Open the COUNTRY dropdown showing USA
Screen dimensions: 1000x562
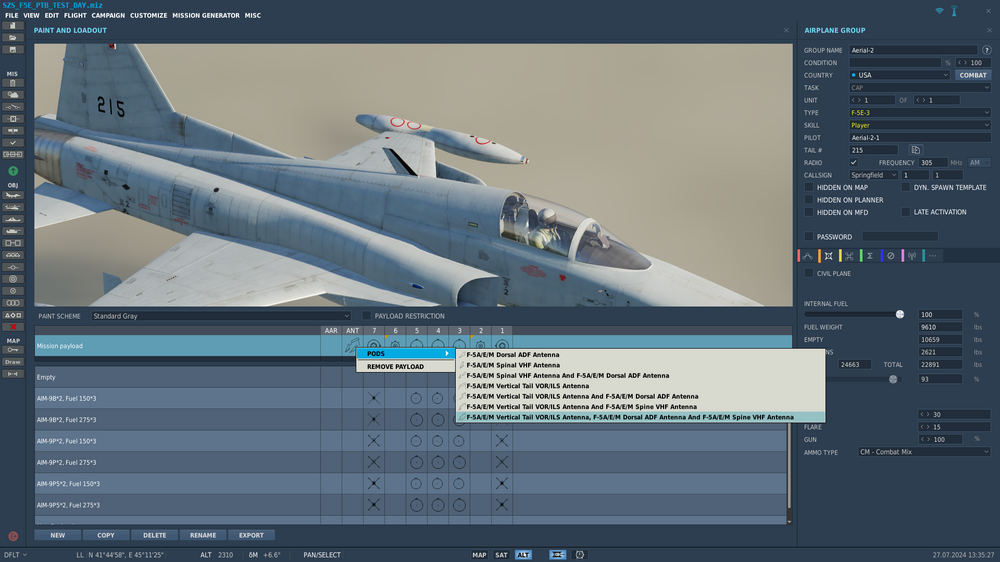tap(900, 75)
